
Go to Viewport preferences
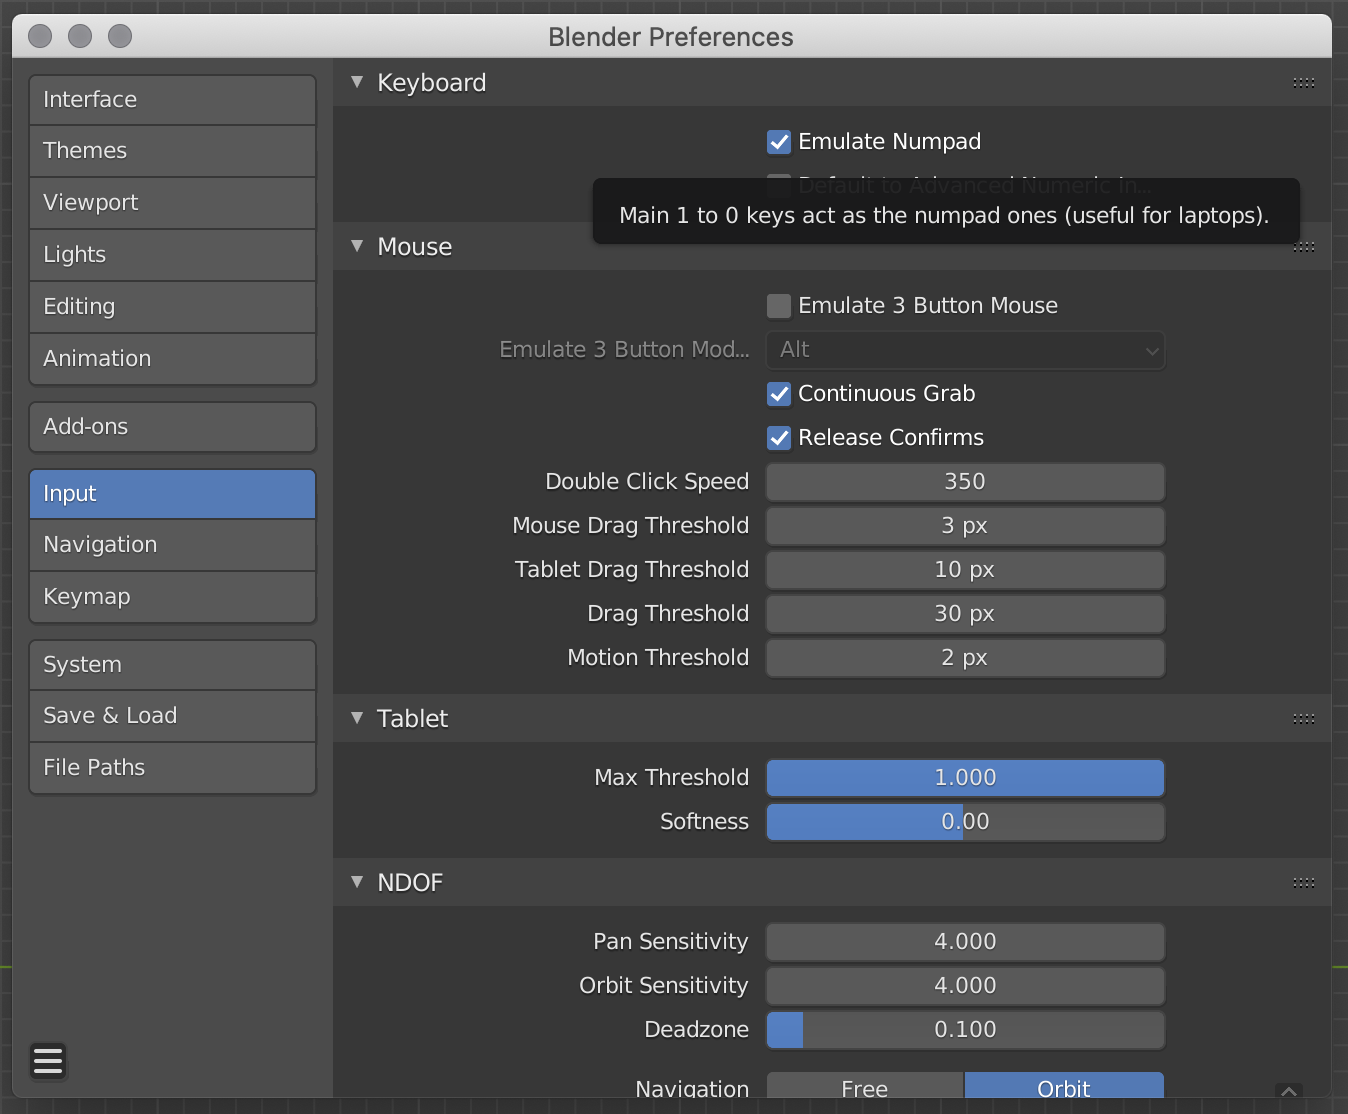(173, 203)
